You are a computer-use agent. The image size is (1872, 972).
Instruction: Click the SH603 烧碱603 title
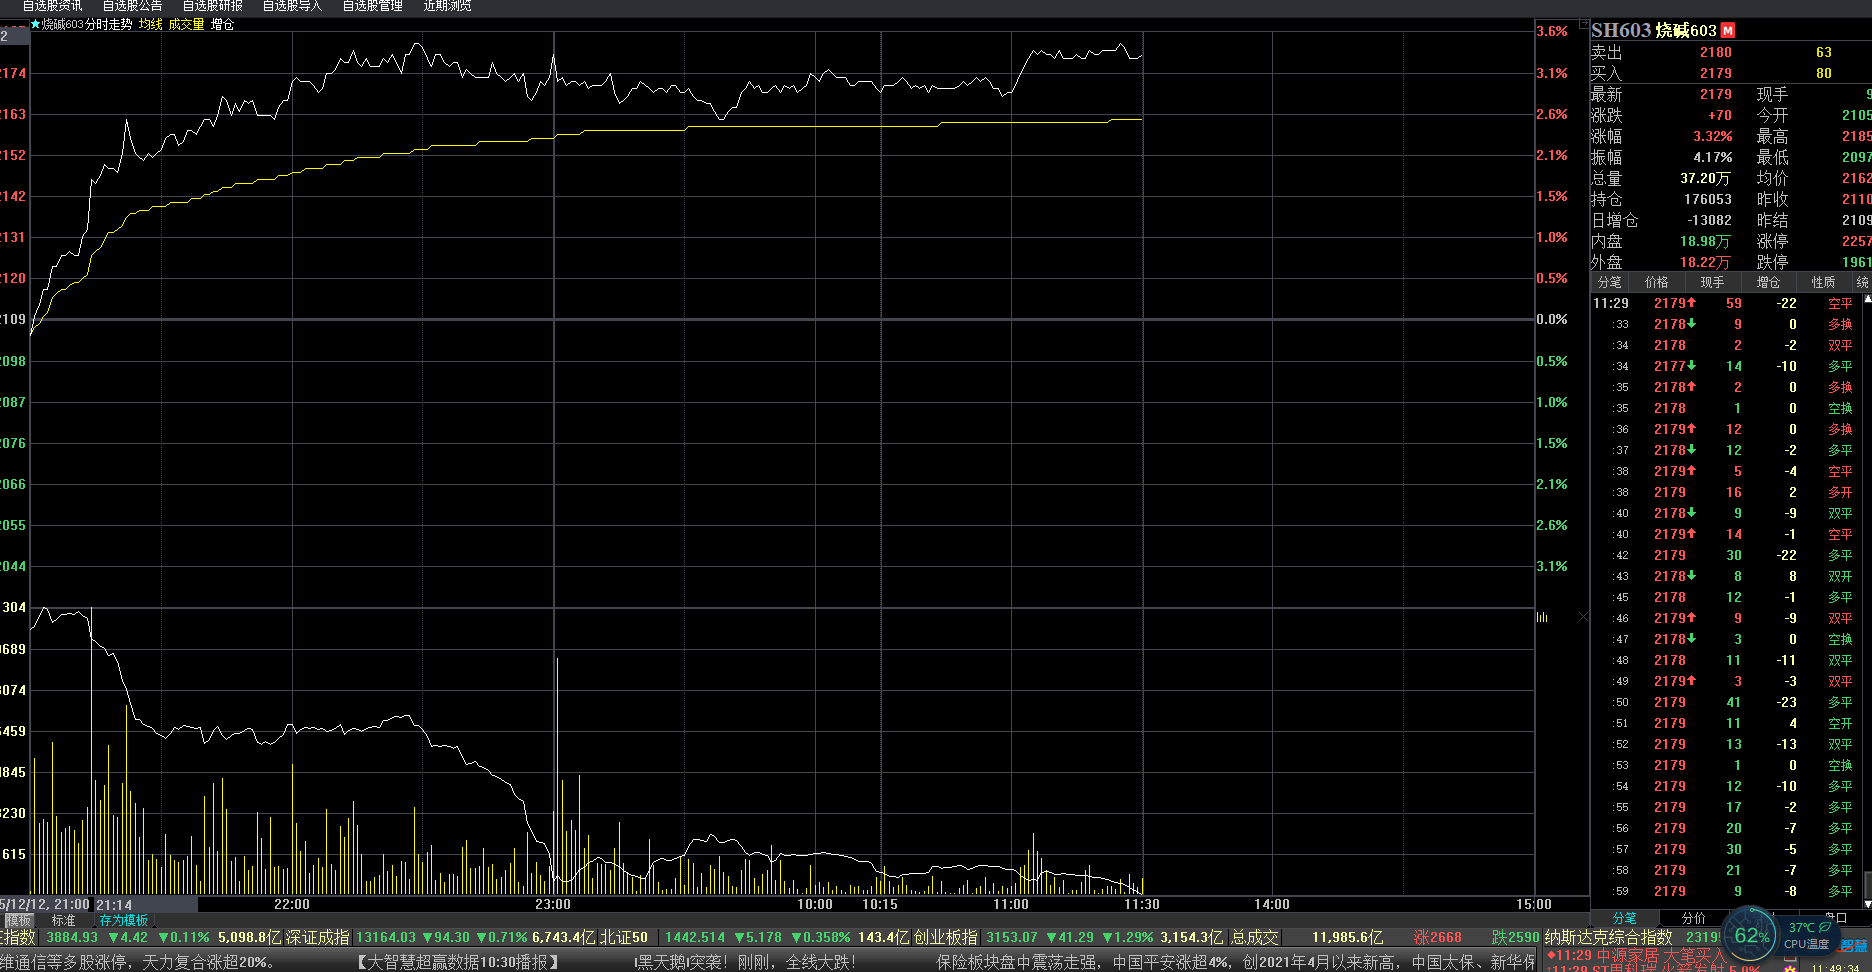(1653, 31)
